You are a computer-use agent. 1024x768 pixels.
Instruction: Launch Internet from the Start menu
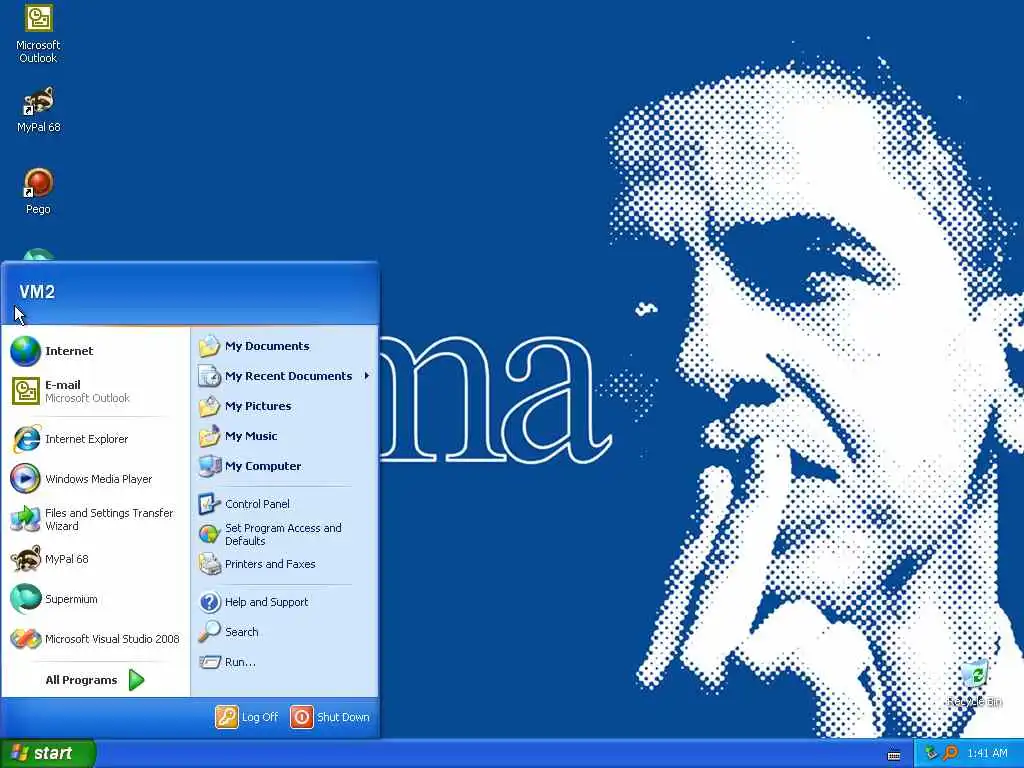click(x=95, y=351)
